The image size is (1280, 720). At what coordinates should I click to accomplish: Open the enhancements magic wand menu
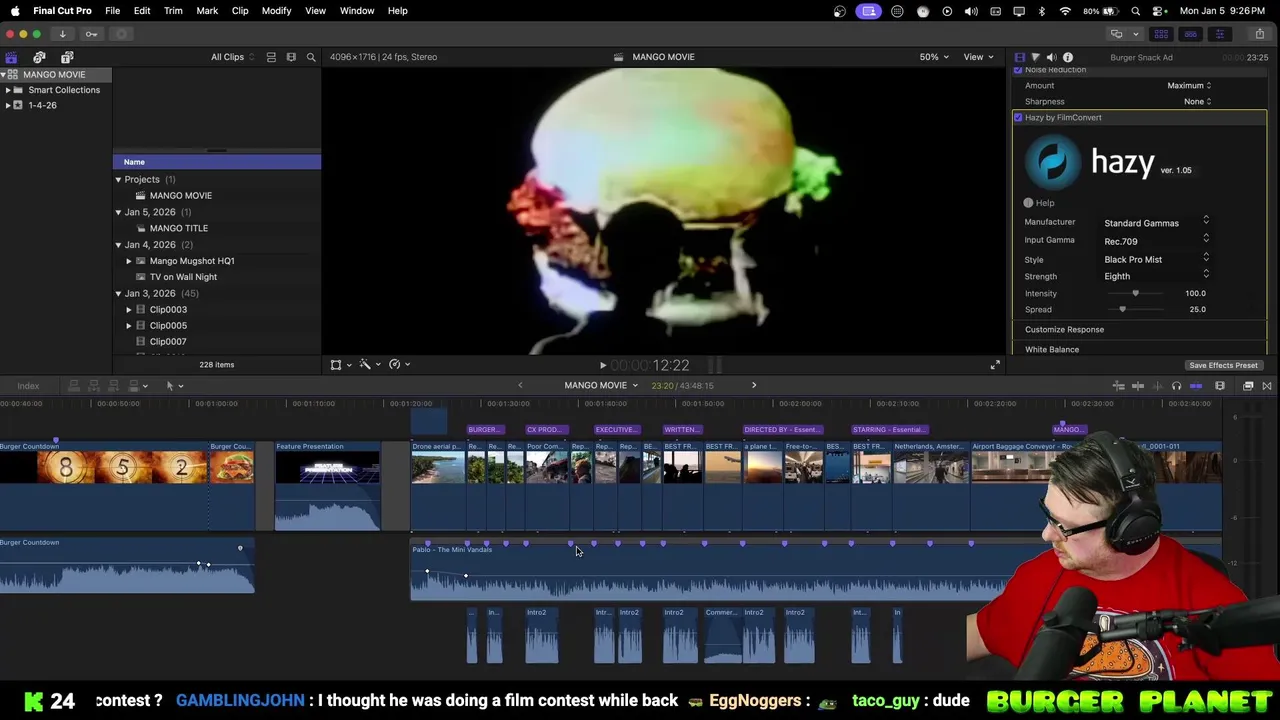pos(369,365)
